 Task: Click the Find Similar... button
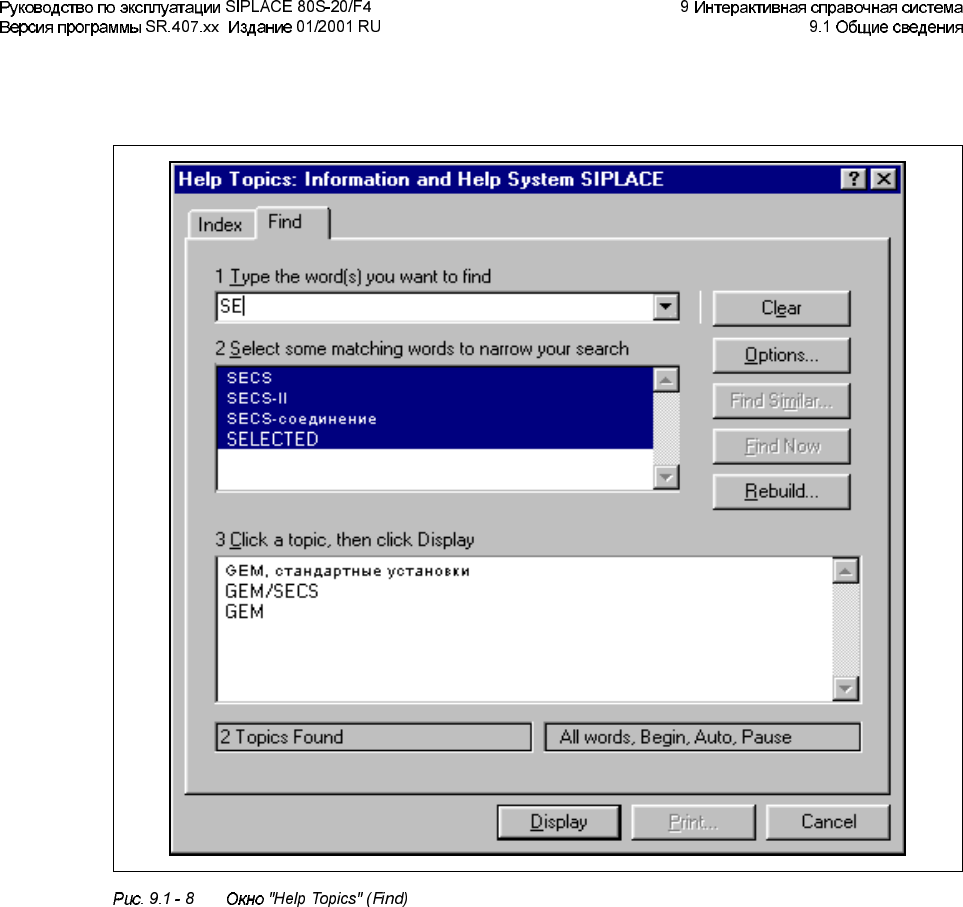pyautogui.click(x=781, y=401)
